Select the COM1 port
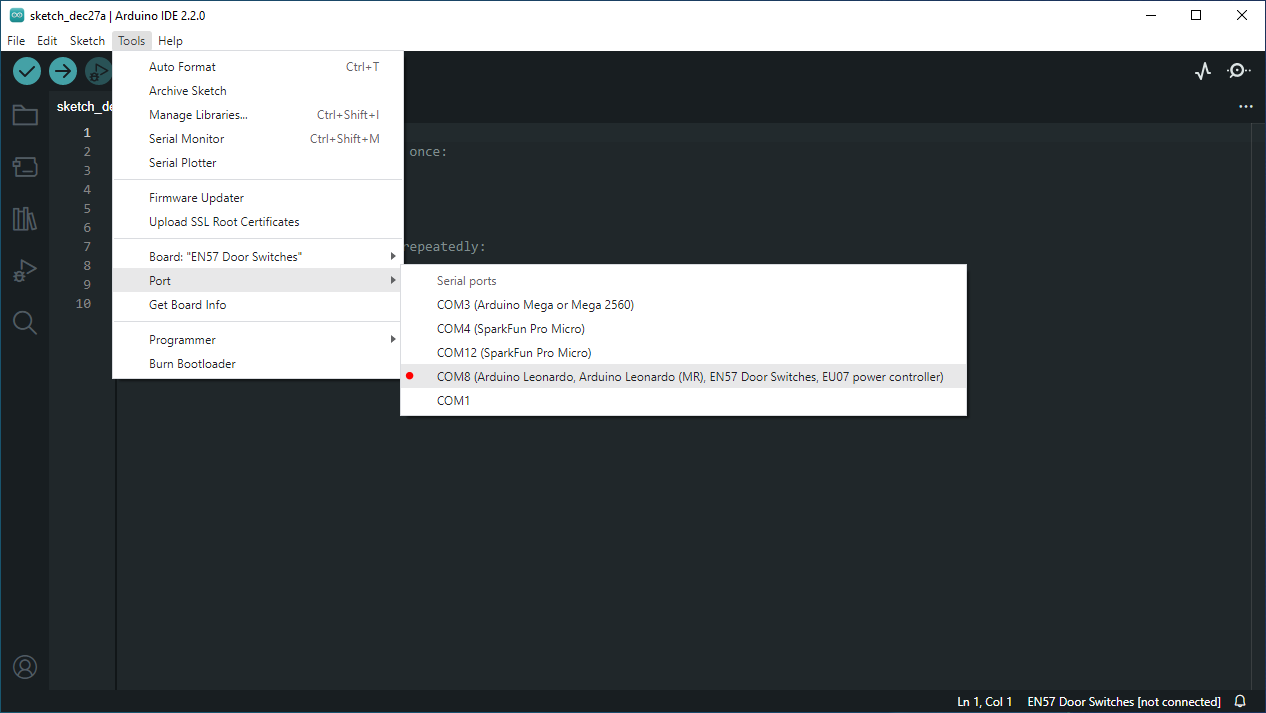 [684, 401]
